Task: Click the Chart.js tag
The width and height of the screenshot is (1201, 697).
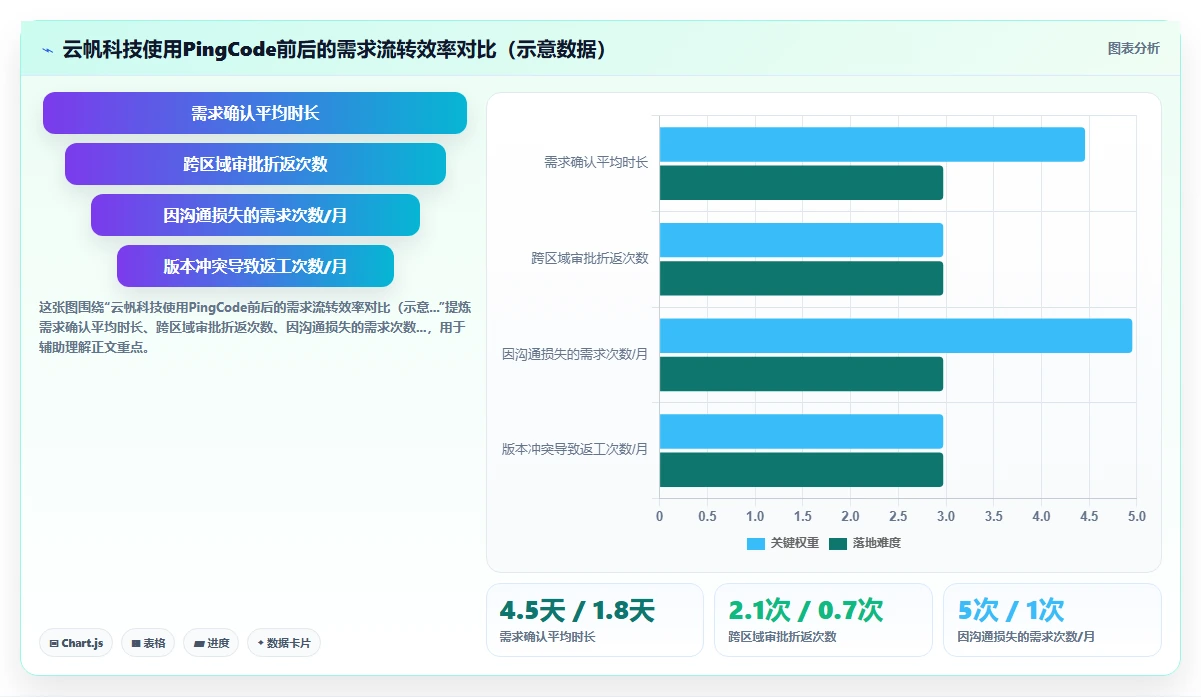Action: pos(76,643)
